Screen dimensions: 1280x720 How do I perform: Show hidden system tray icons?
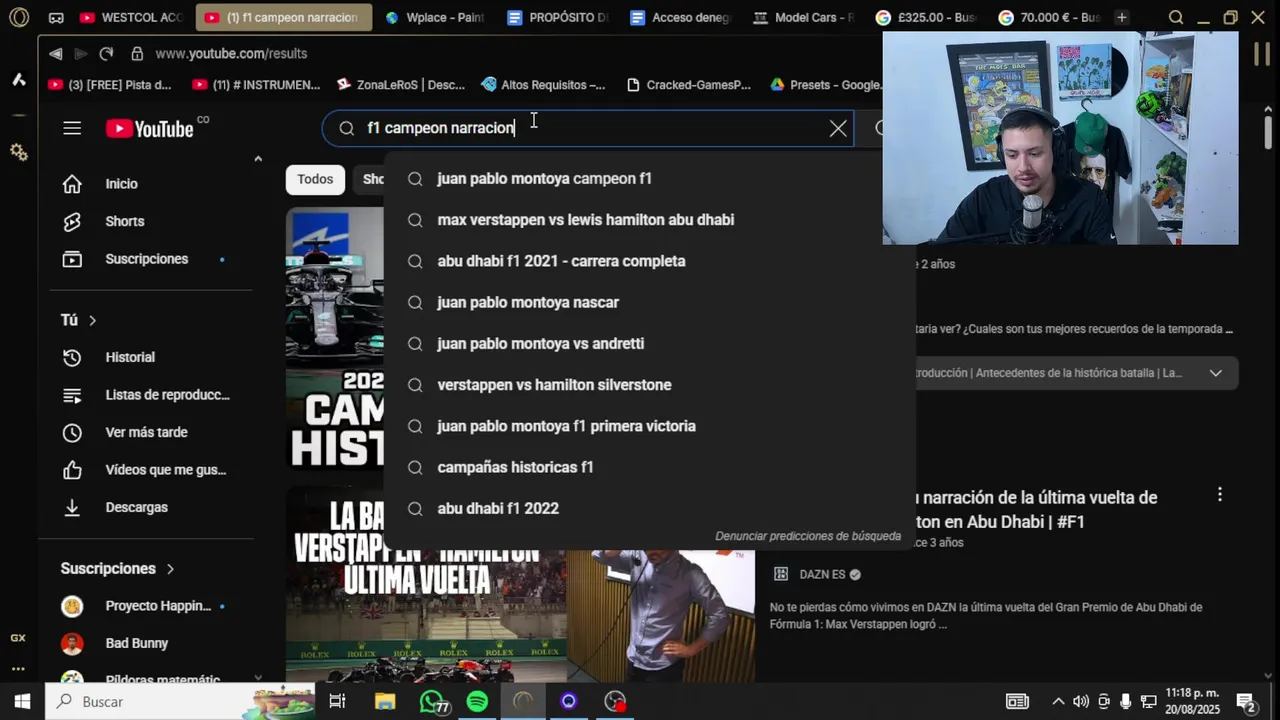[x=1058, y=702]
